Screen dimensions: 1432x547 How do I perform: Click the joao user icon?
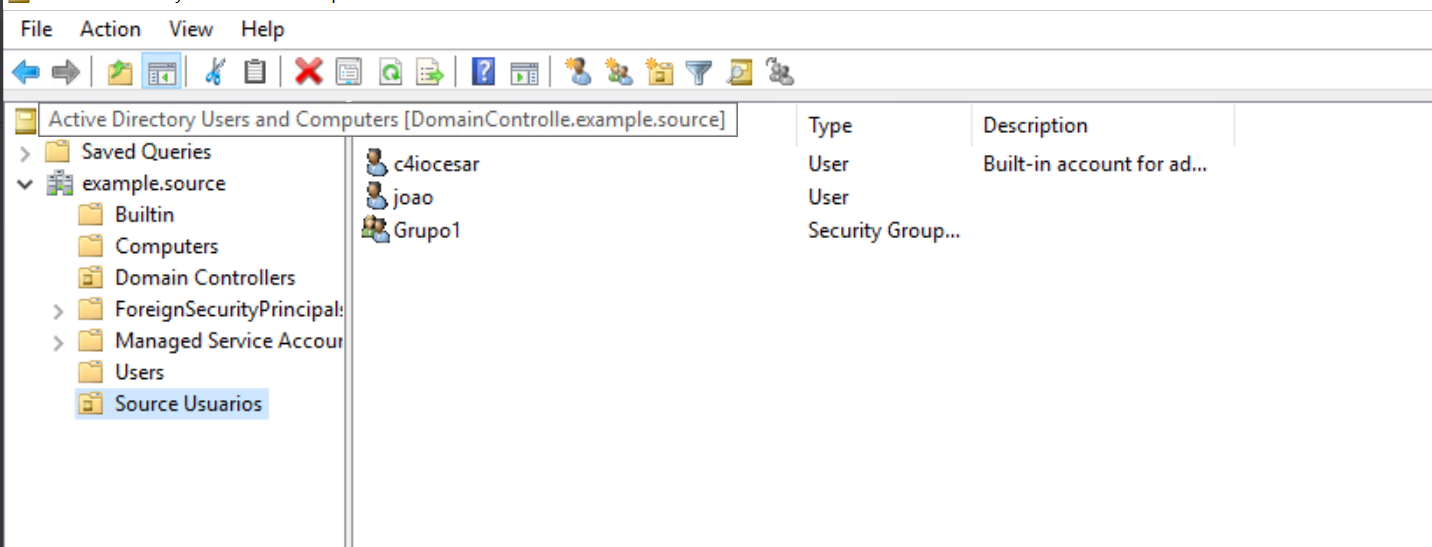point(375,196)
